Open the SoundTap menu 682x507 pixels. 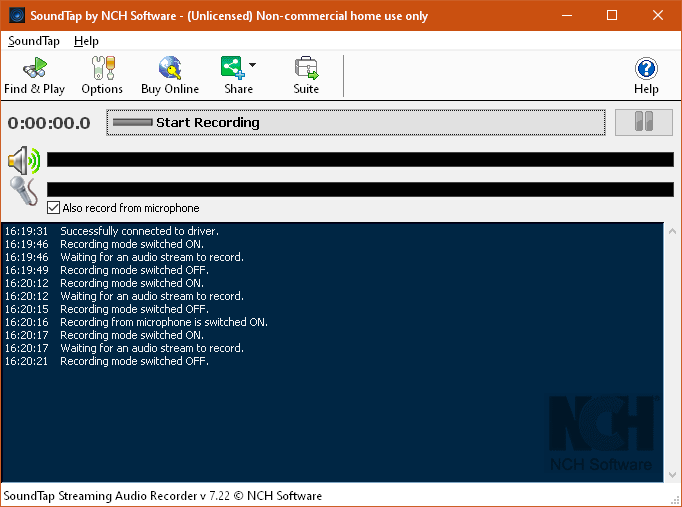click(x=34, y=41)
